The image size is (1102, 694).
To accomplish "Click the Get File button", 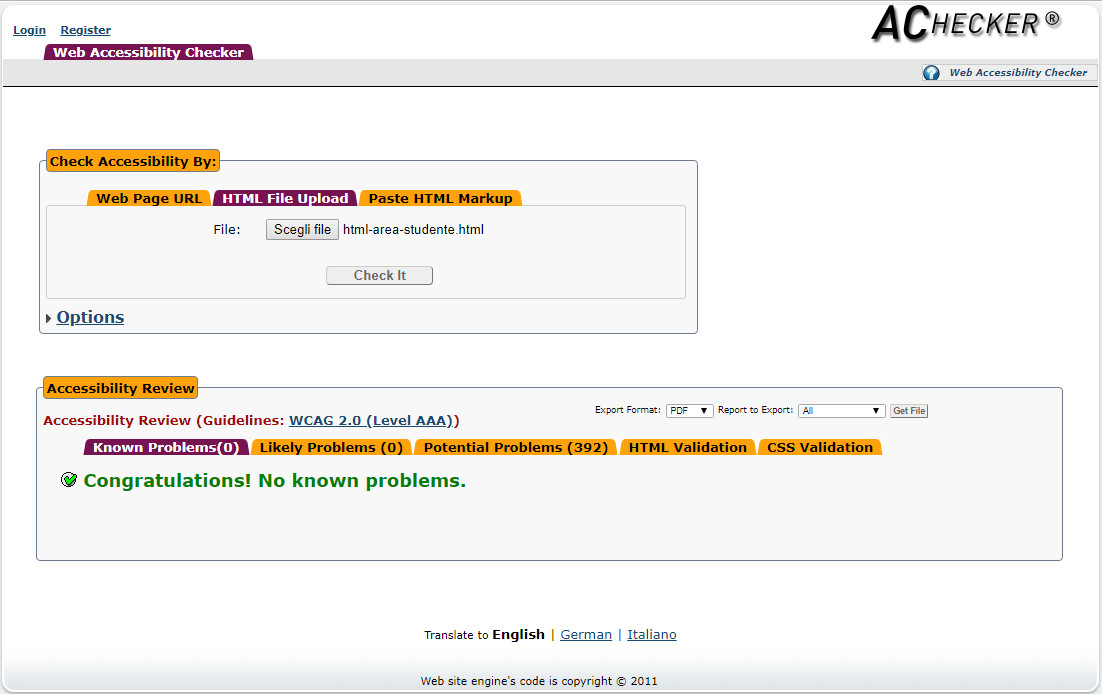I will point(909,411).
